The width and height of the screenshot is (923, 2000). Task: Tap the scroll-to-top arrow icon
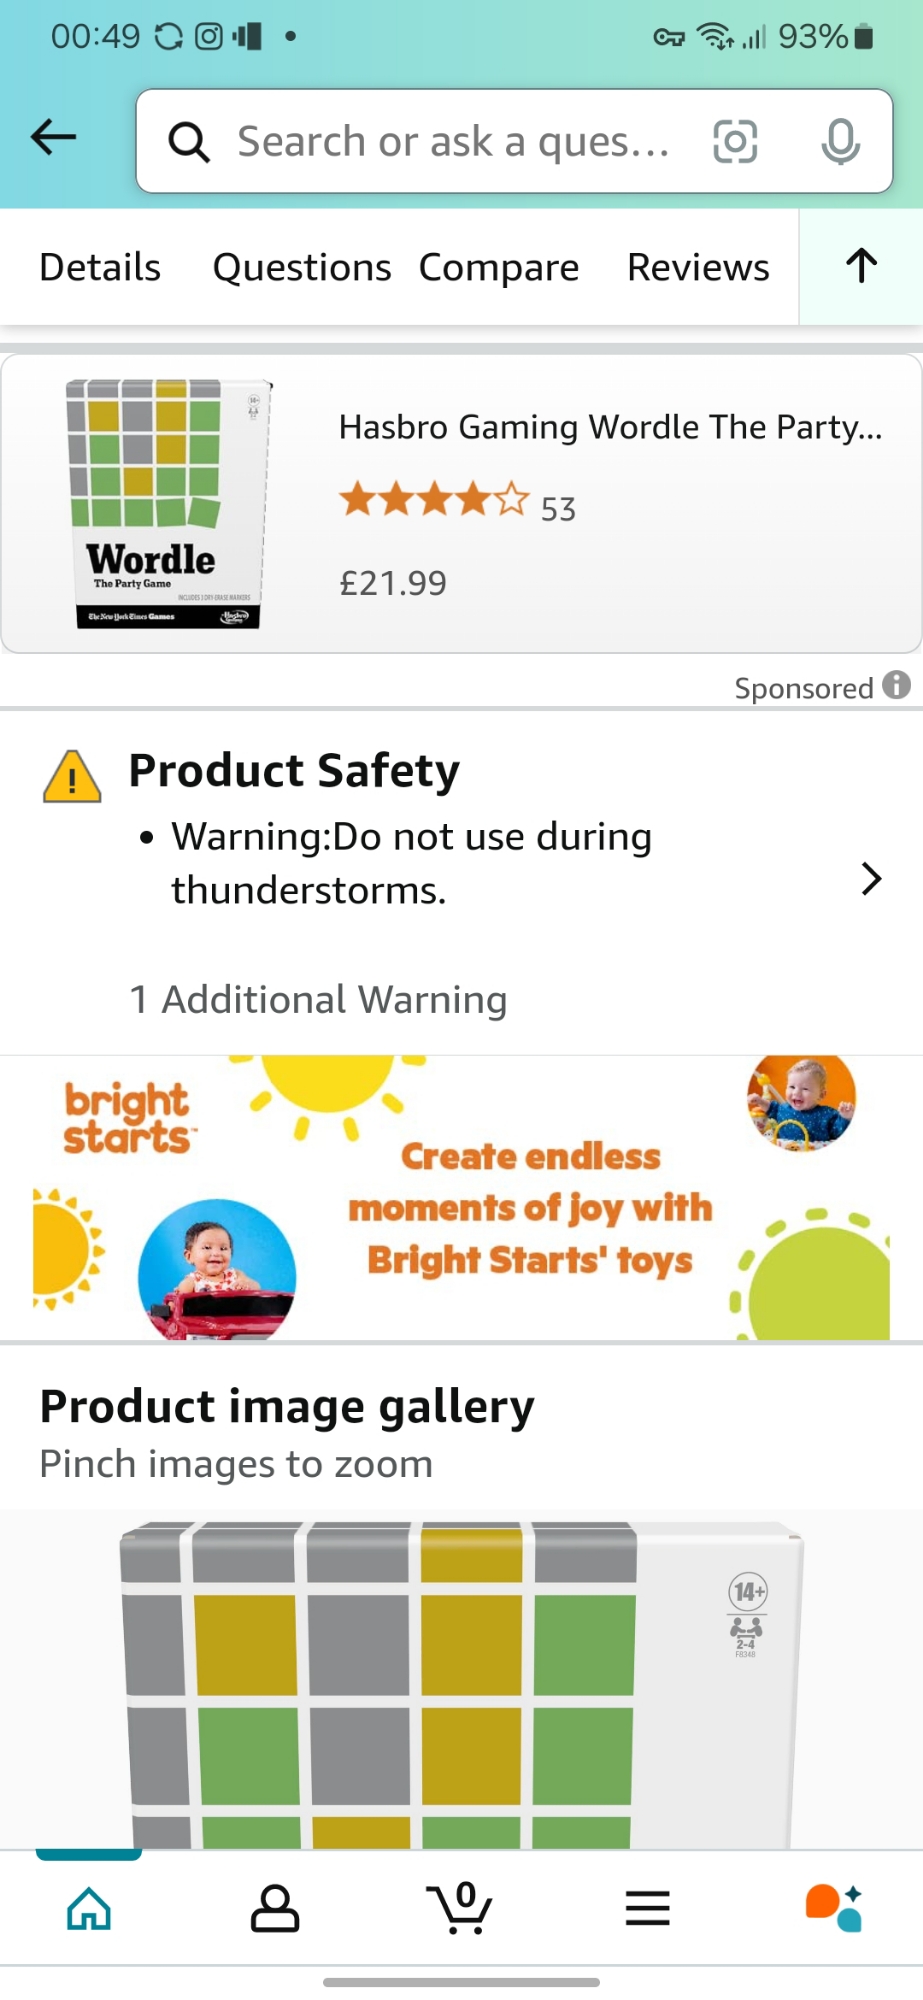coord(861,266)
